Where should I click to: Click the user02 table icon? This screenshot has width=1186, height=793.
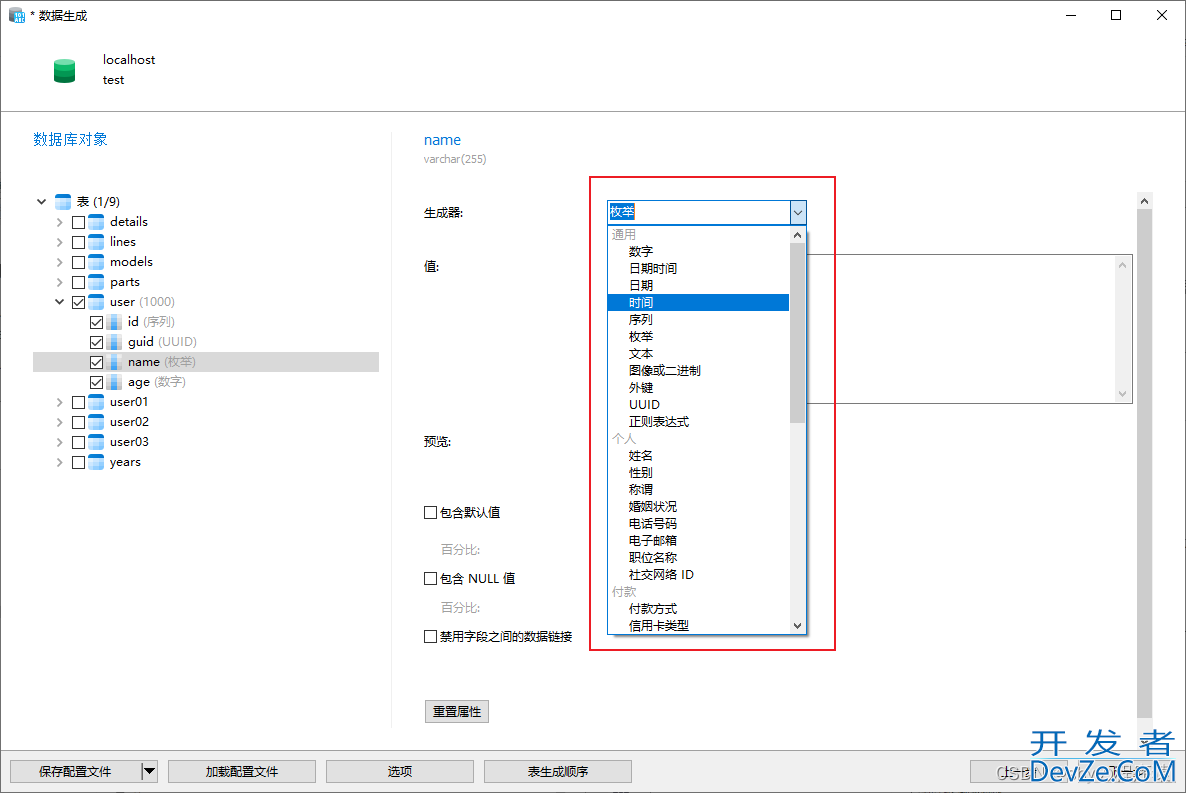[96, 422]
